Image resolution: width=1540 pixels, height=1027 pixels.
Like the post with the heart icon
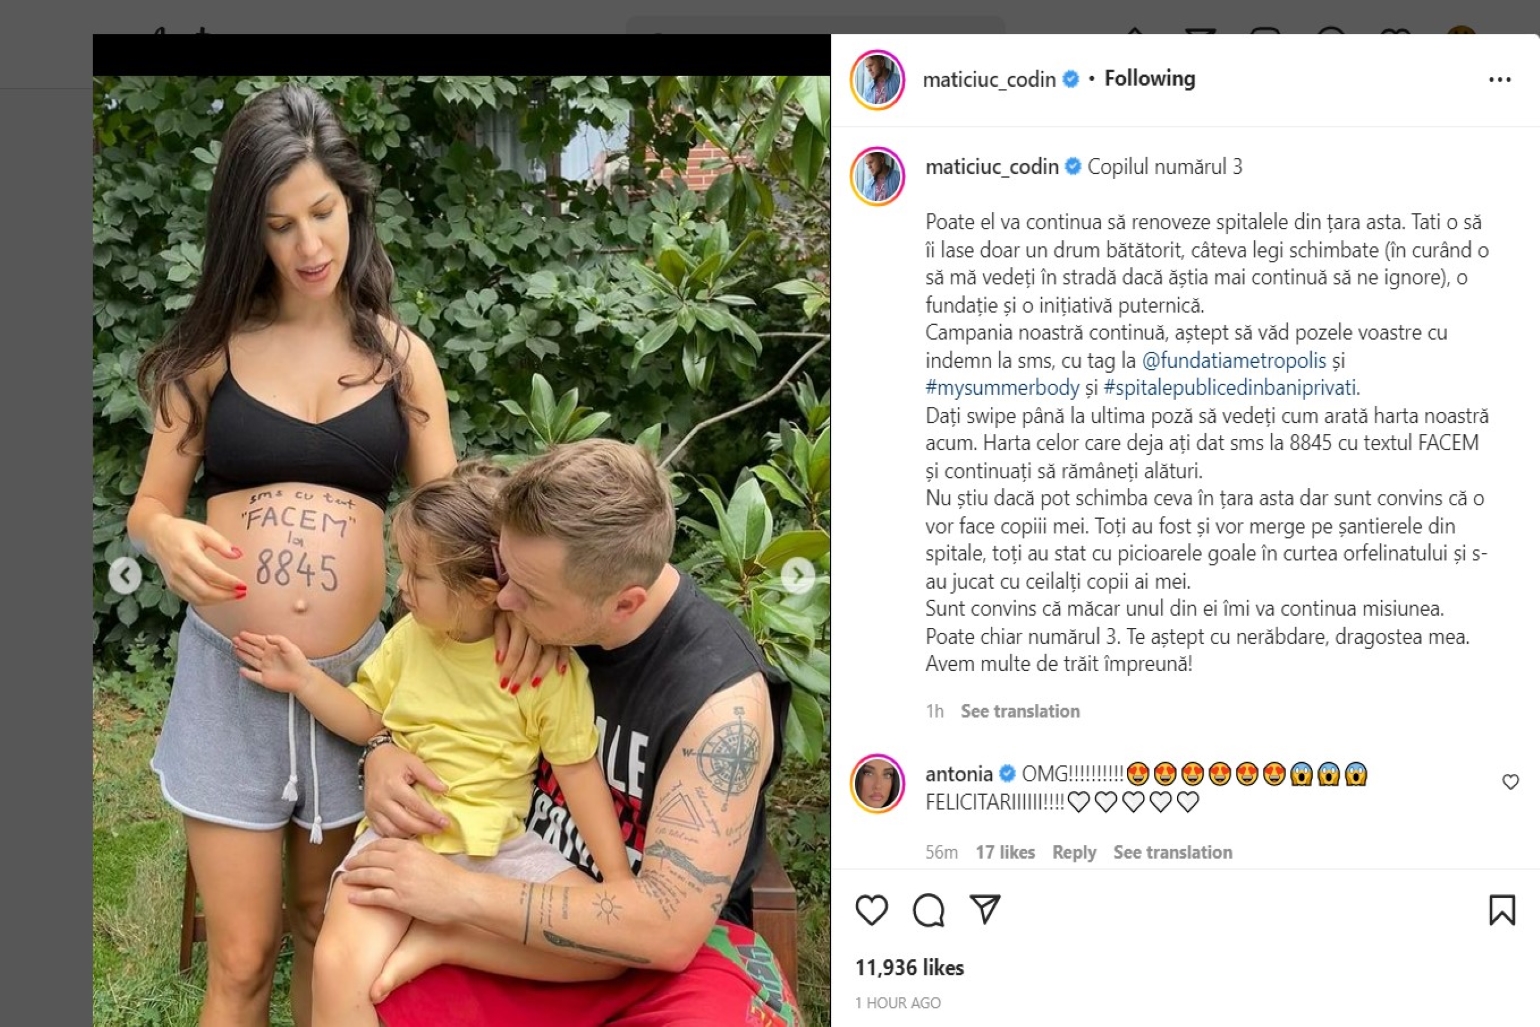871,910
